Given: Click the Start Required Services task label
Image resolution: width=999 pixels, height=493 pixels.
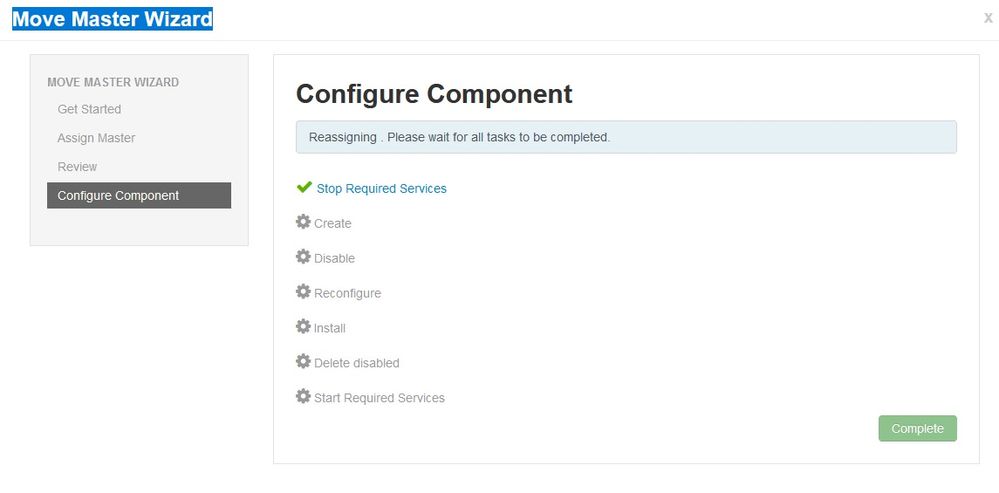Looking at the screenshot, I should tap(379, 398).
